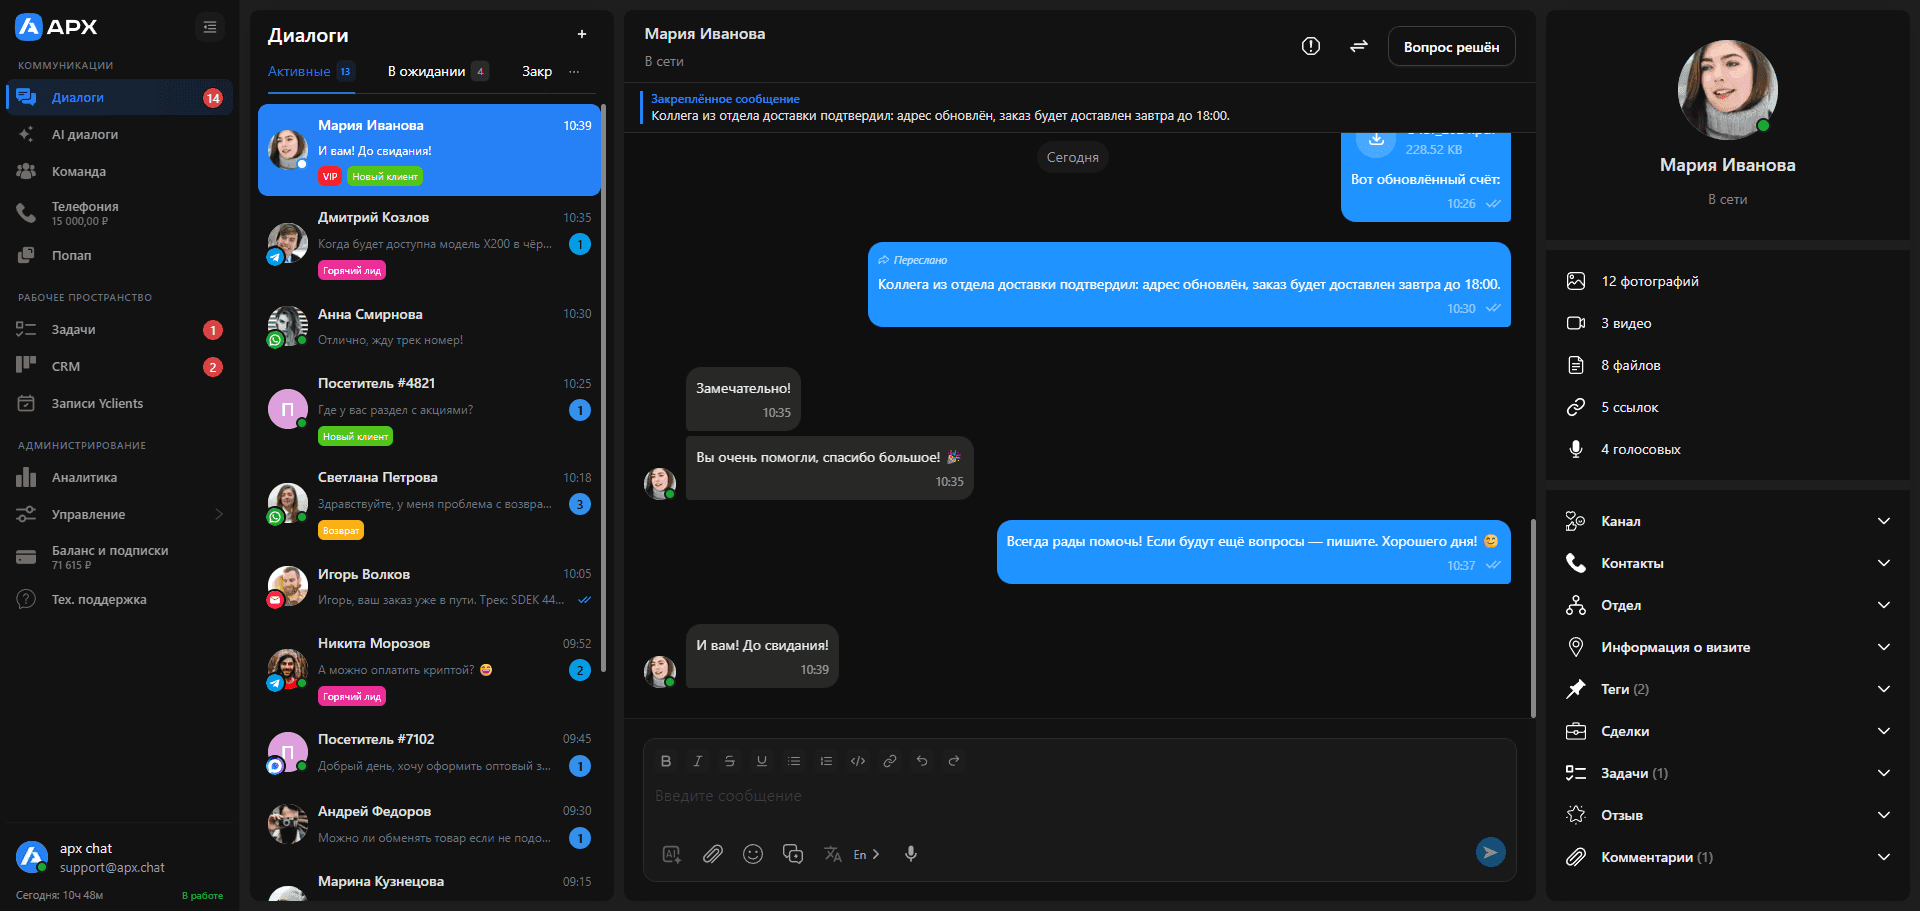
Task: Toggle the code block formatting option
Action: [x=858, y=761]
